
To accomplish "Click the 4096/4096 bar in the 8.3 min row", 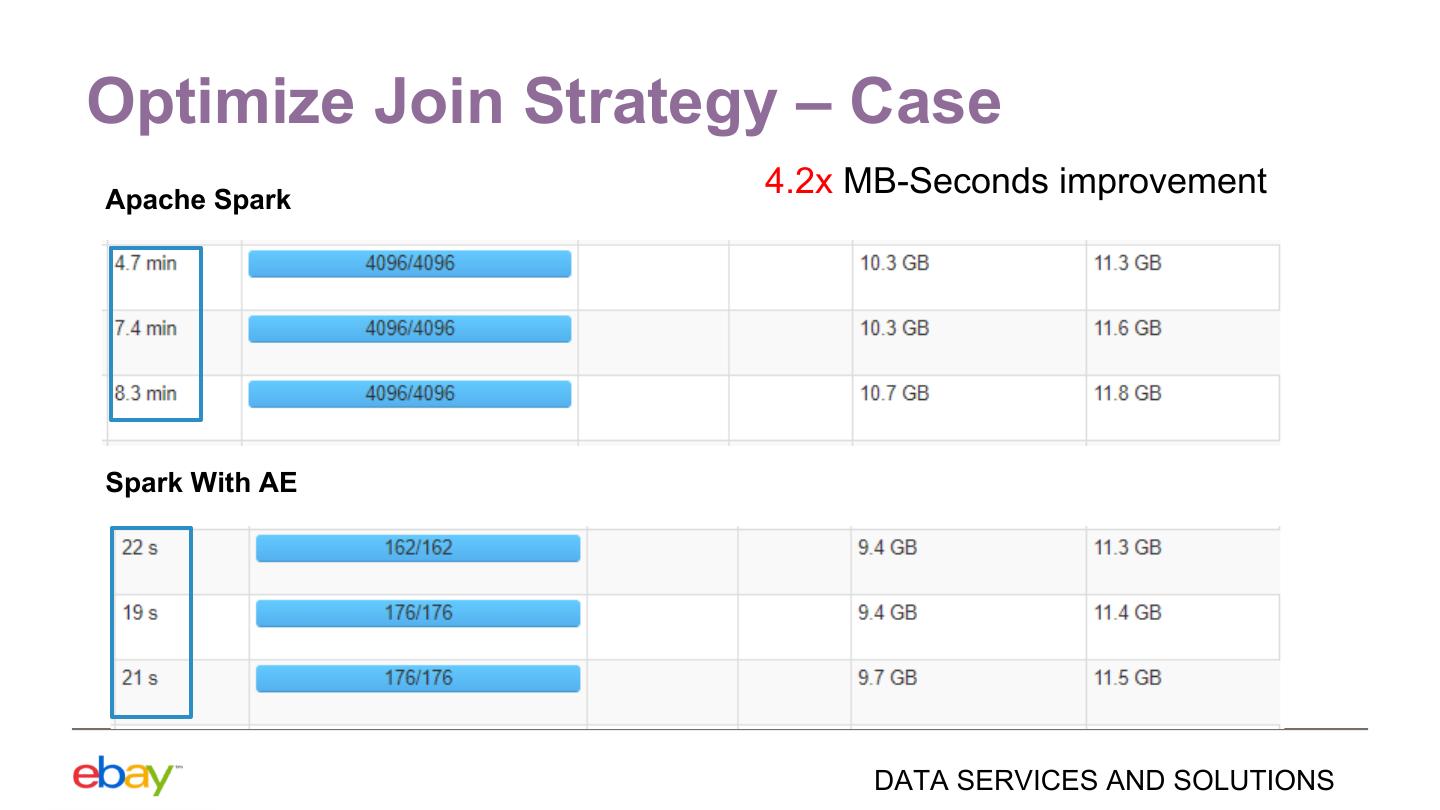I will pos(410,394).
